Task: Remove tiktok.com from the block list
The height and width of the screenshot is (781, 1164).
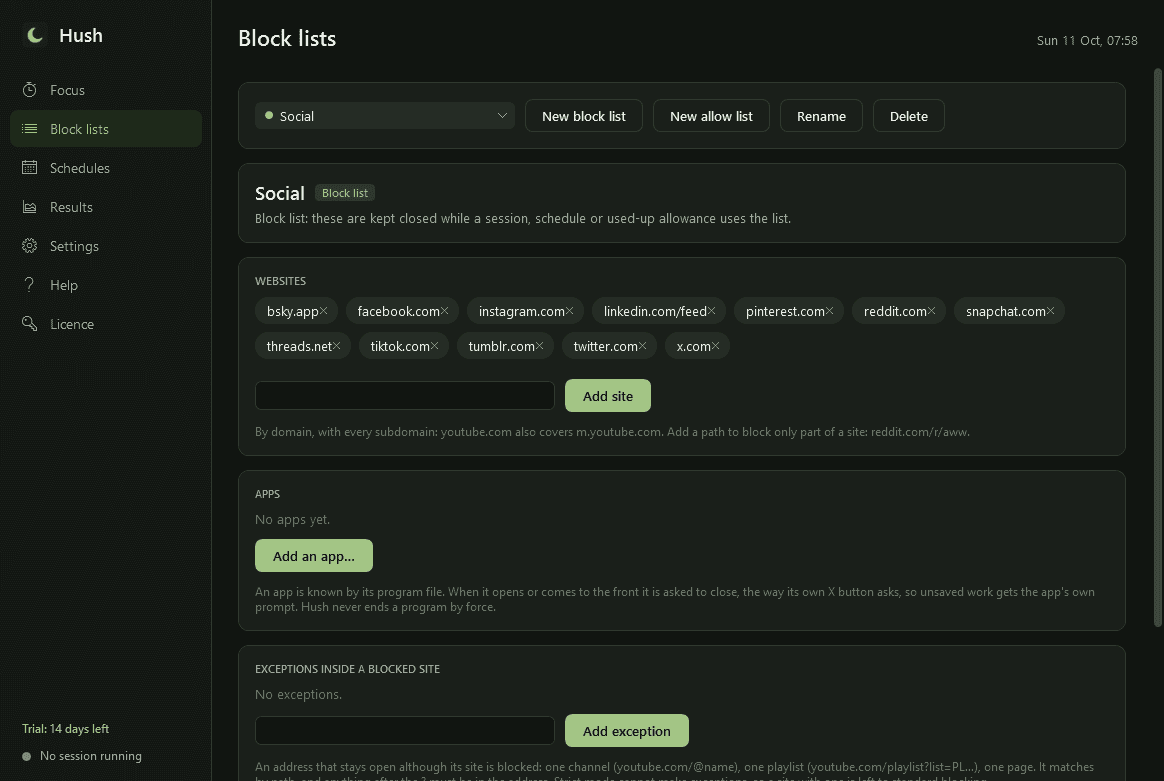Action: (434, 346)
